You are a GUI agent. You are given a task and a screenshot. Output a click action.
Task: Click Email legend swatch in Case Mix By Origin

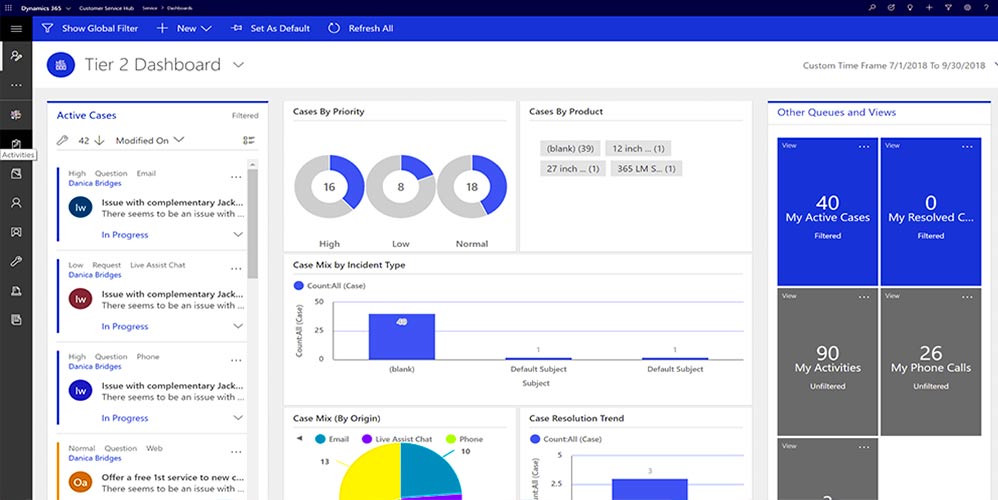[320, 439]
